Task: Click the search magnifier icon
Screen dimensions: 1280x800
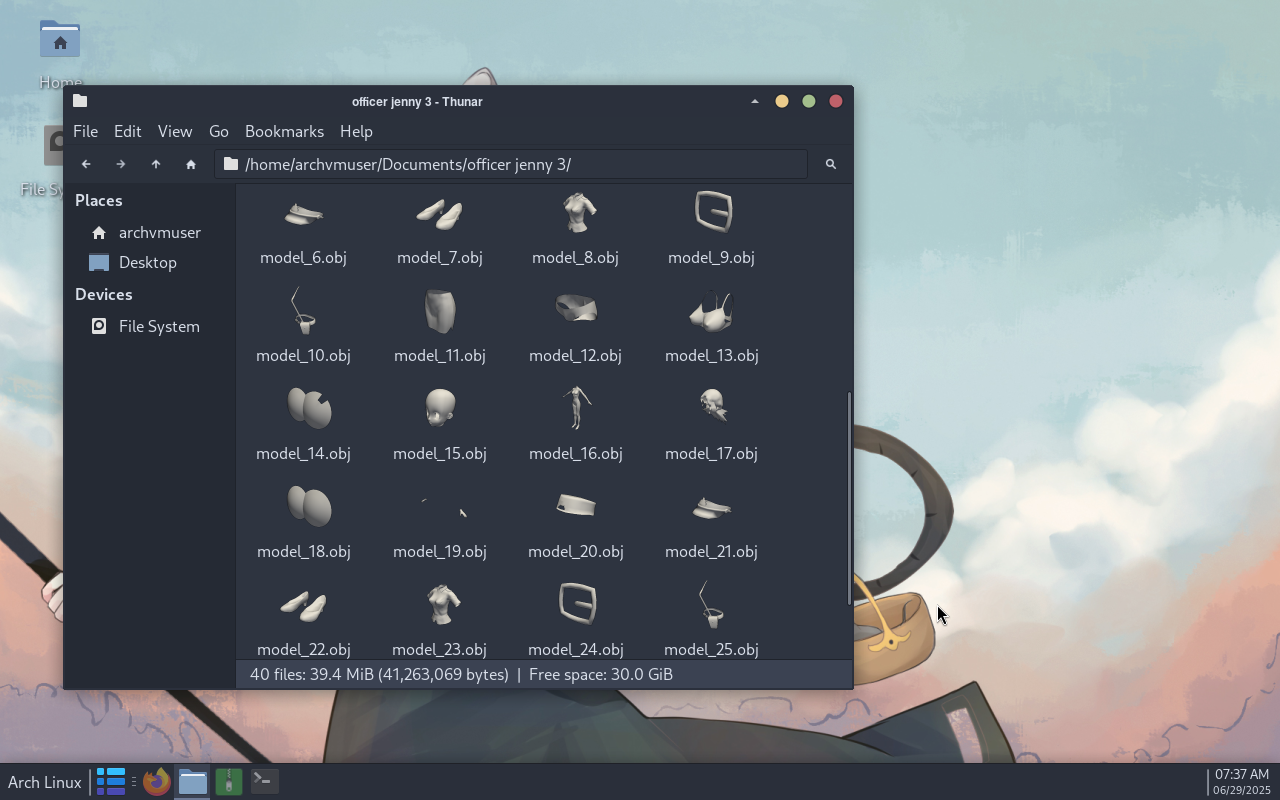Action: 830,164
